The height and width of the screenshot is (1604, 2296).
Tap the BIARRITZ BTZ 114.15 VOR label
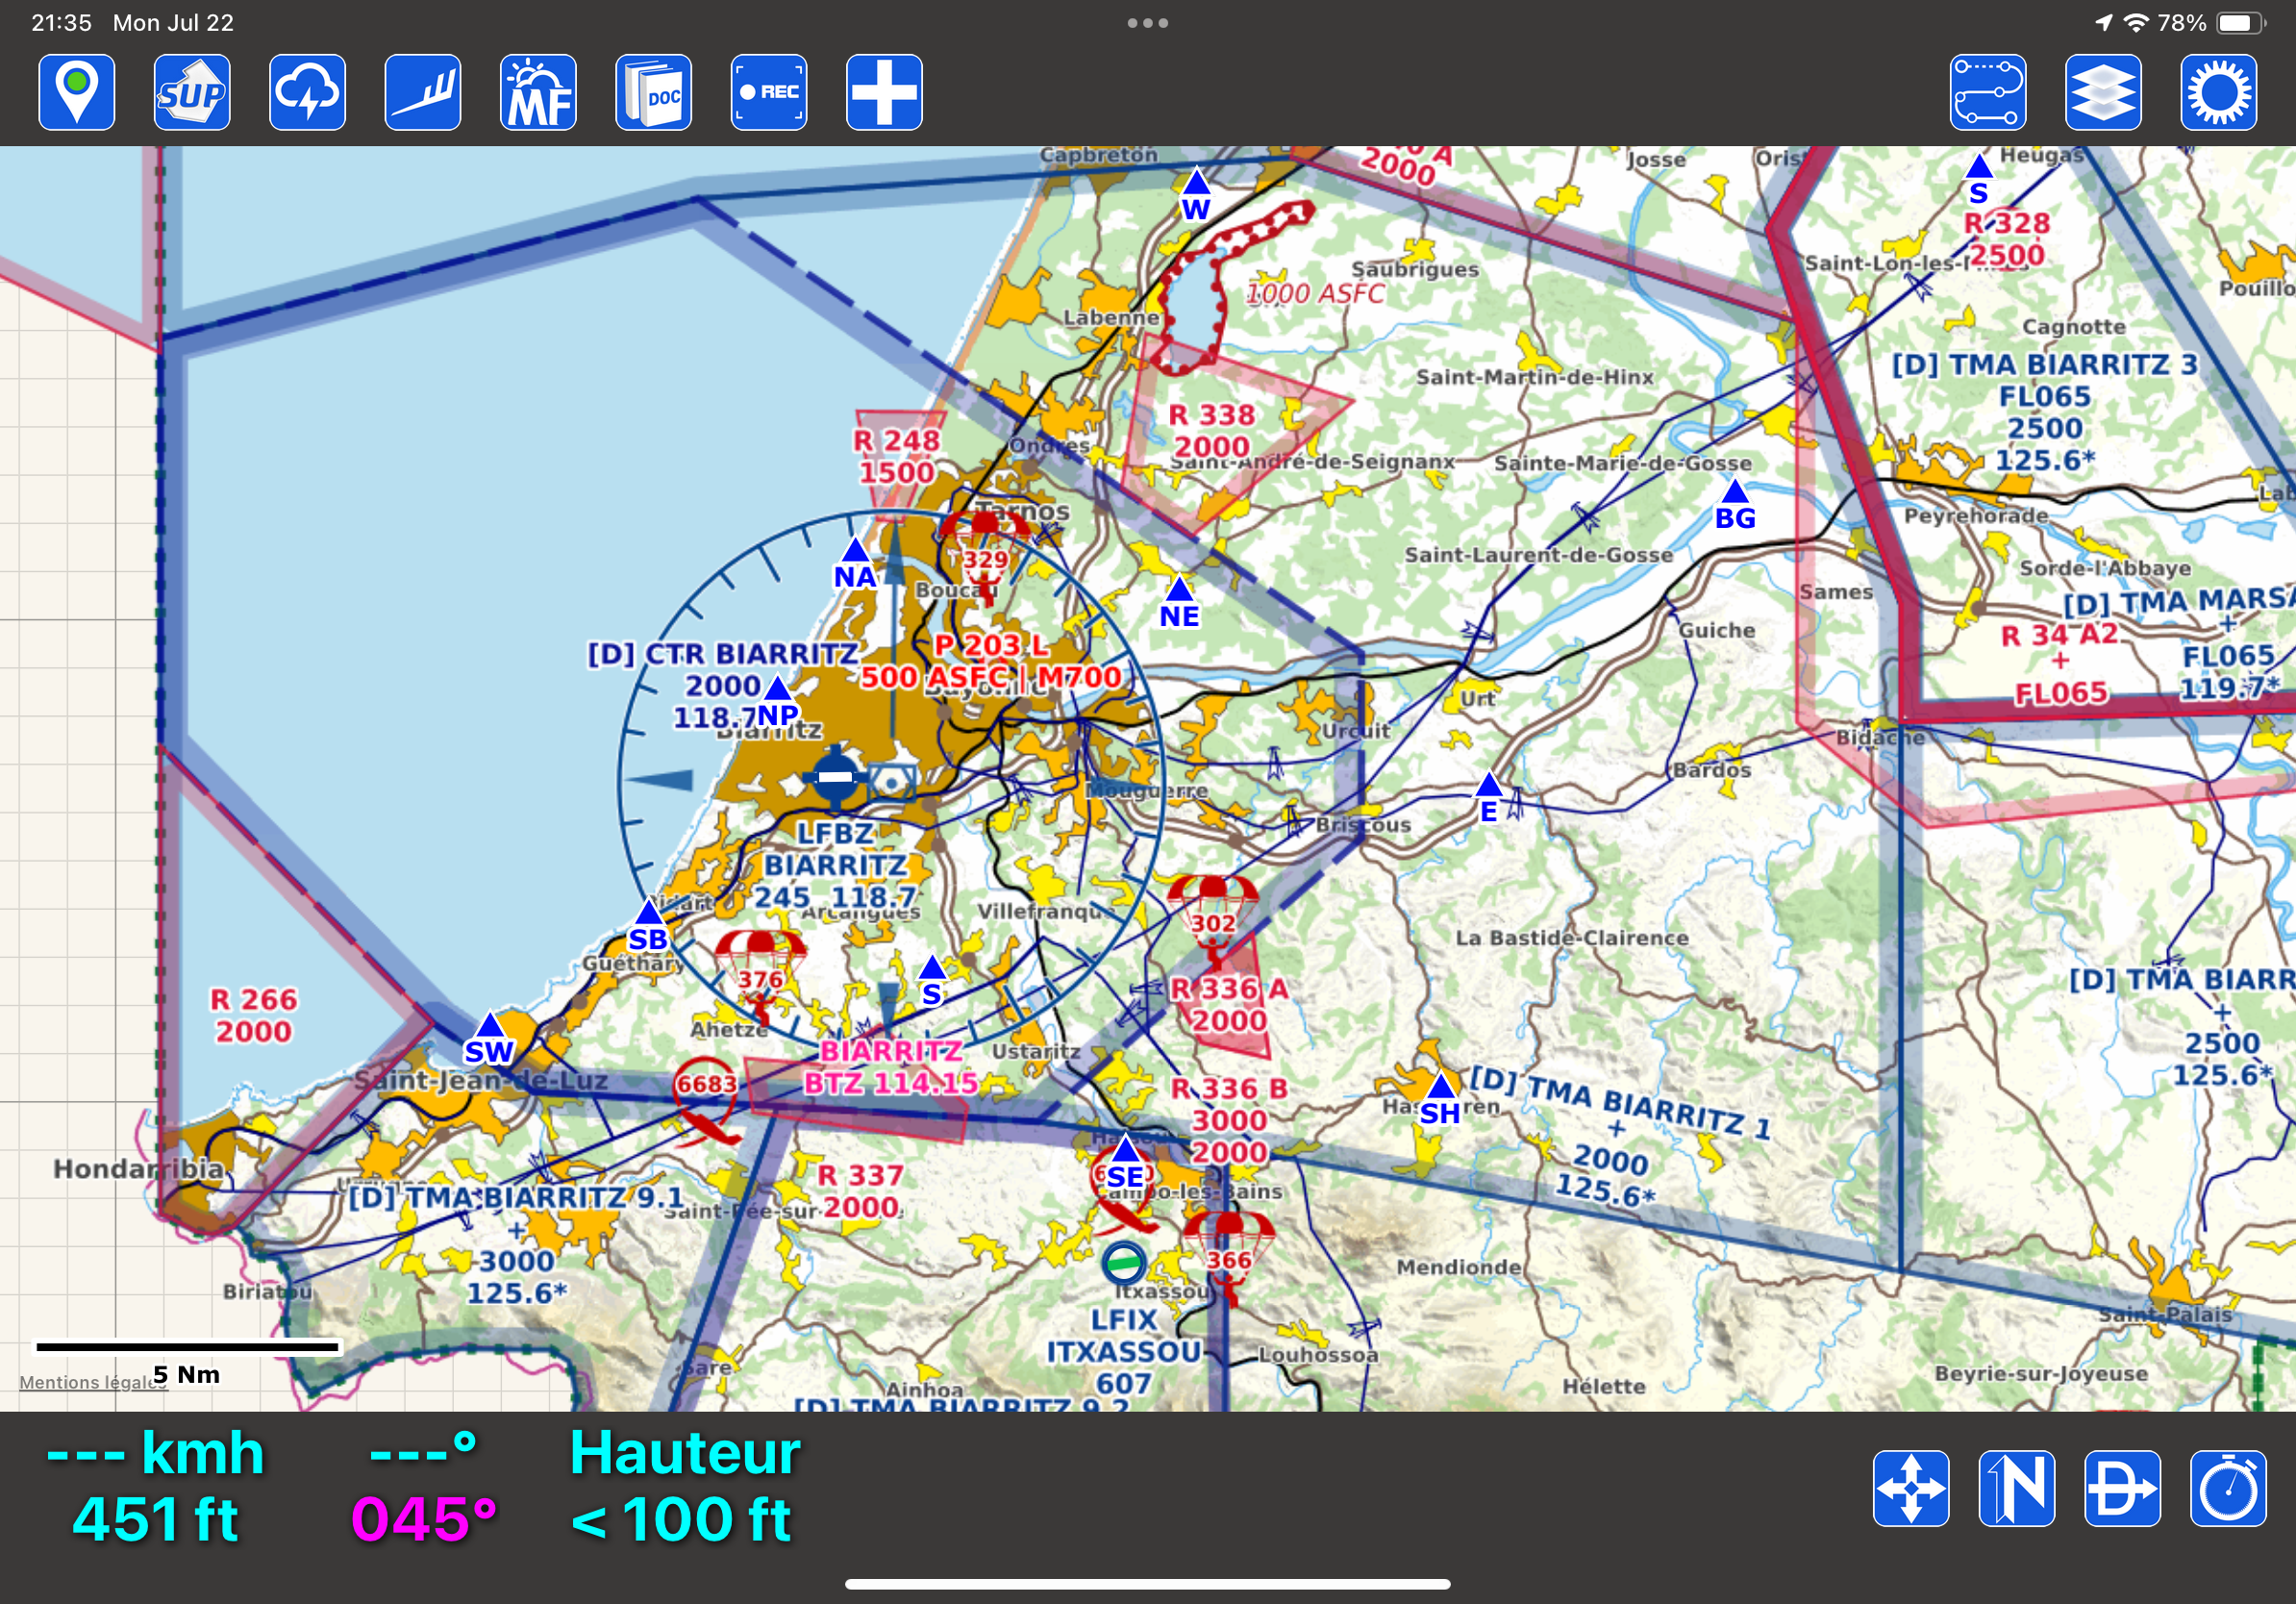(891, 1067)
